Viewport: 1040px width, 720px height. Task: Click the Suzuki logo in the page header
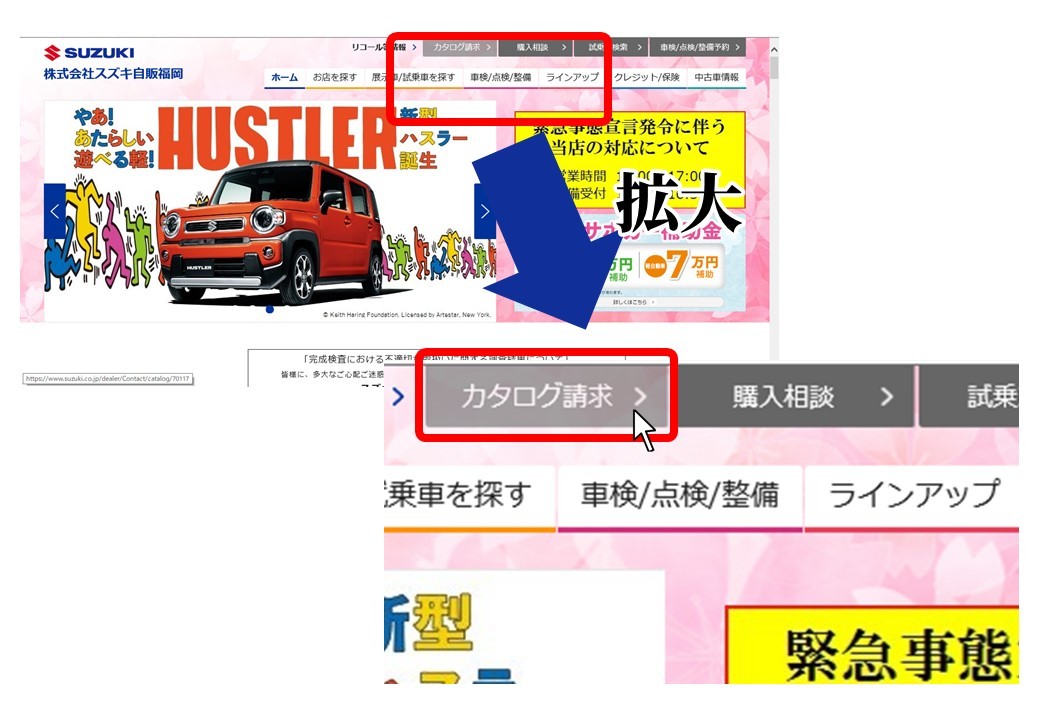(90, 52)
